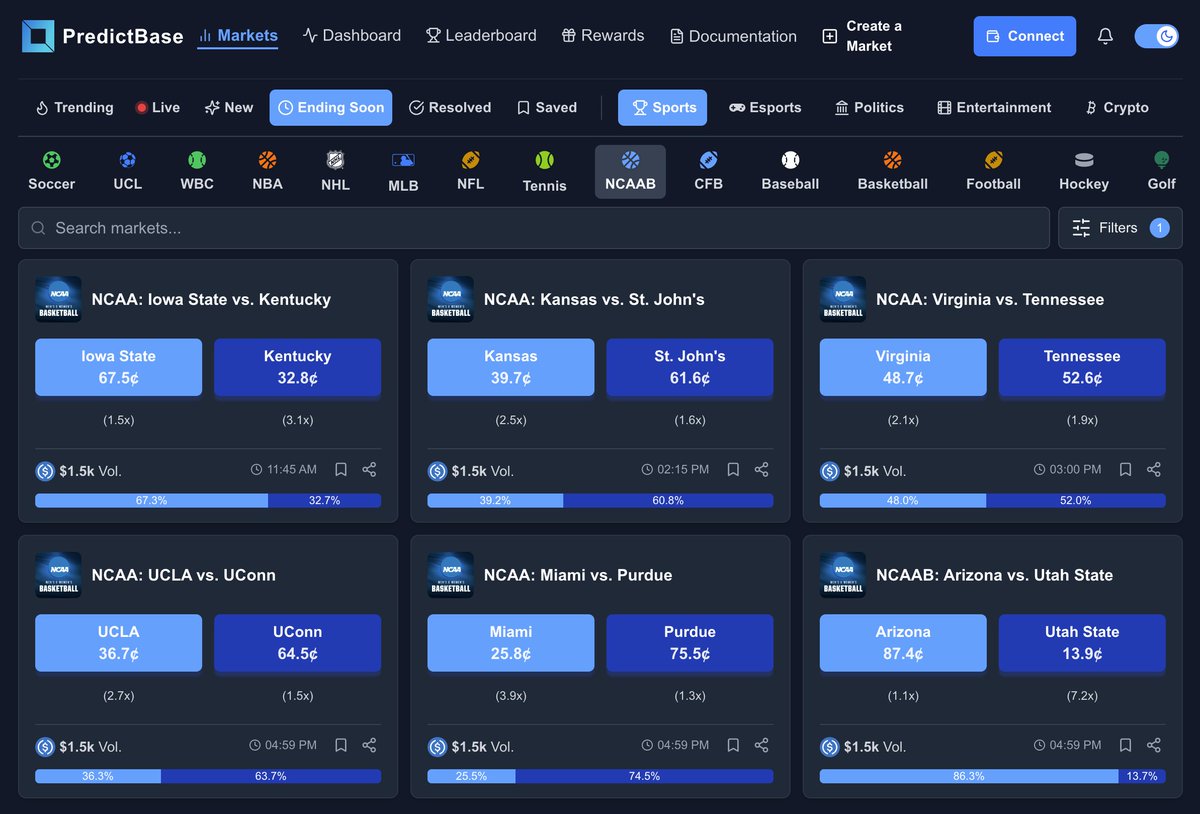Viewport: 1200px width, 814px height.
Task: Open the NCAA: UCLA vs. UConn market title
Action: click(x=183, y=575)
